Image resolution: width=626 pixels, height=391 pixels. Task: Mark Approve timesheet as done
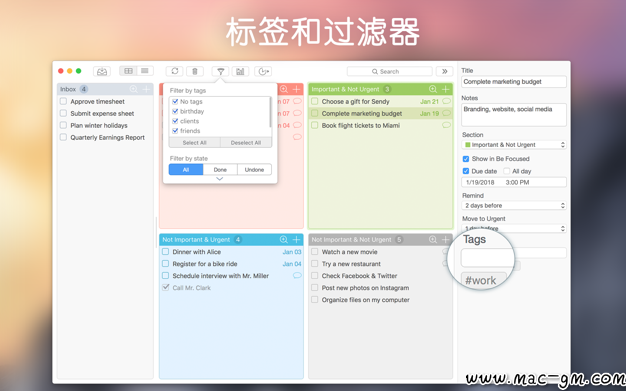coord(63,101)
